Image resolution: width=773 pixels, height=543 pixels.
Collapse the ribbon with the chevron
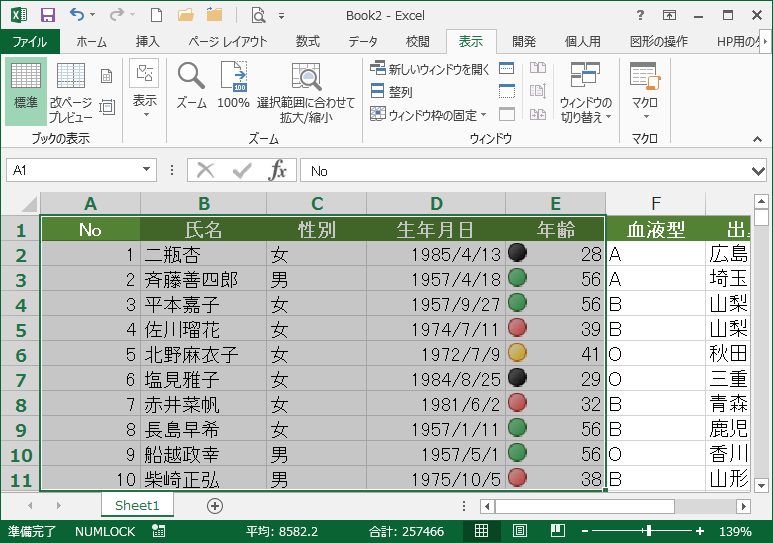point(758,140)
